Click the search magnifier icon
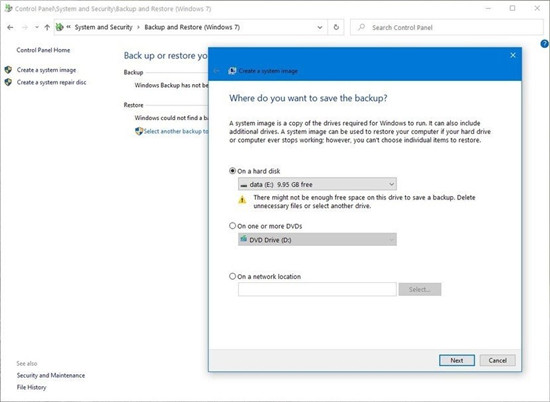The image size is (550, 402). (x=361, y=27)
